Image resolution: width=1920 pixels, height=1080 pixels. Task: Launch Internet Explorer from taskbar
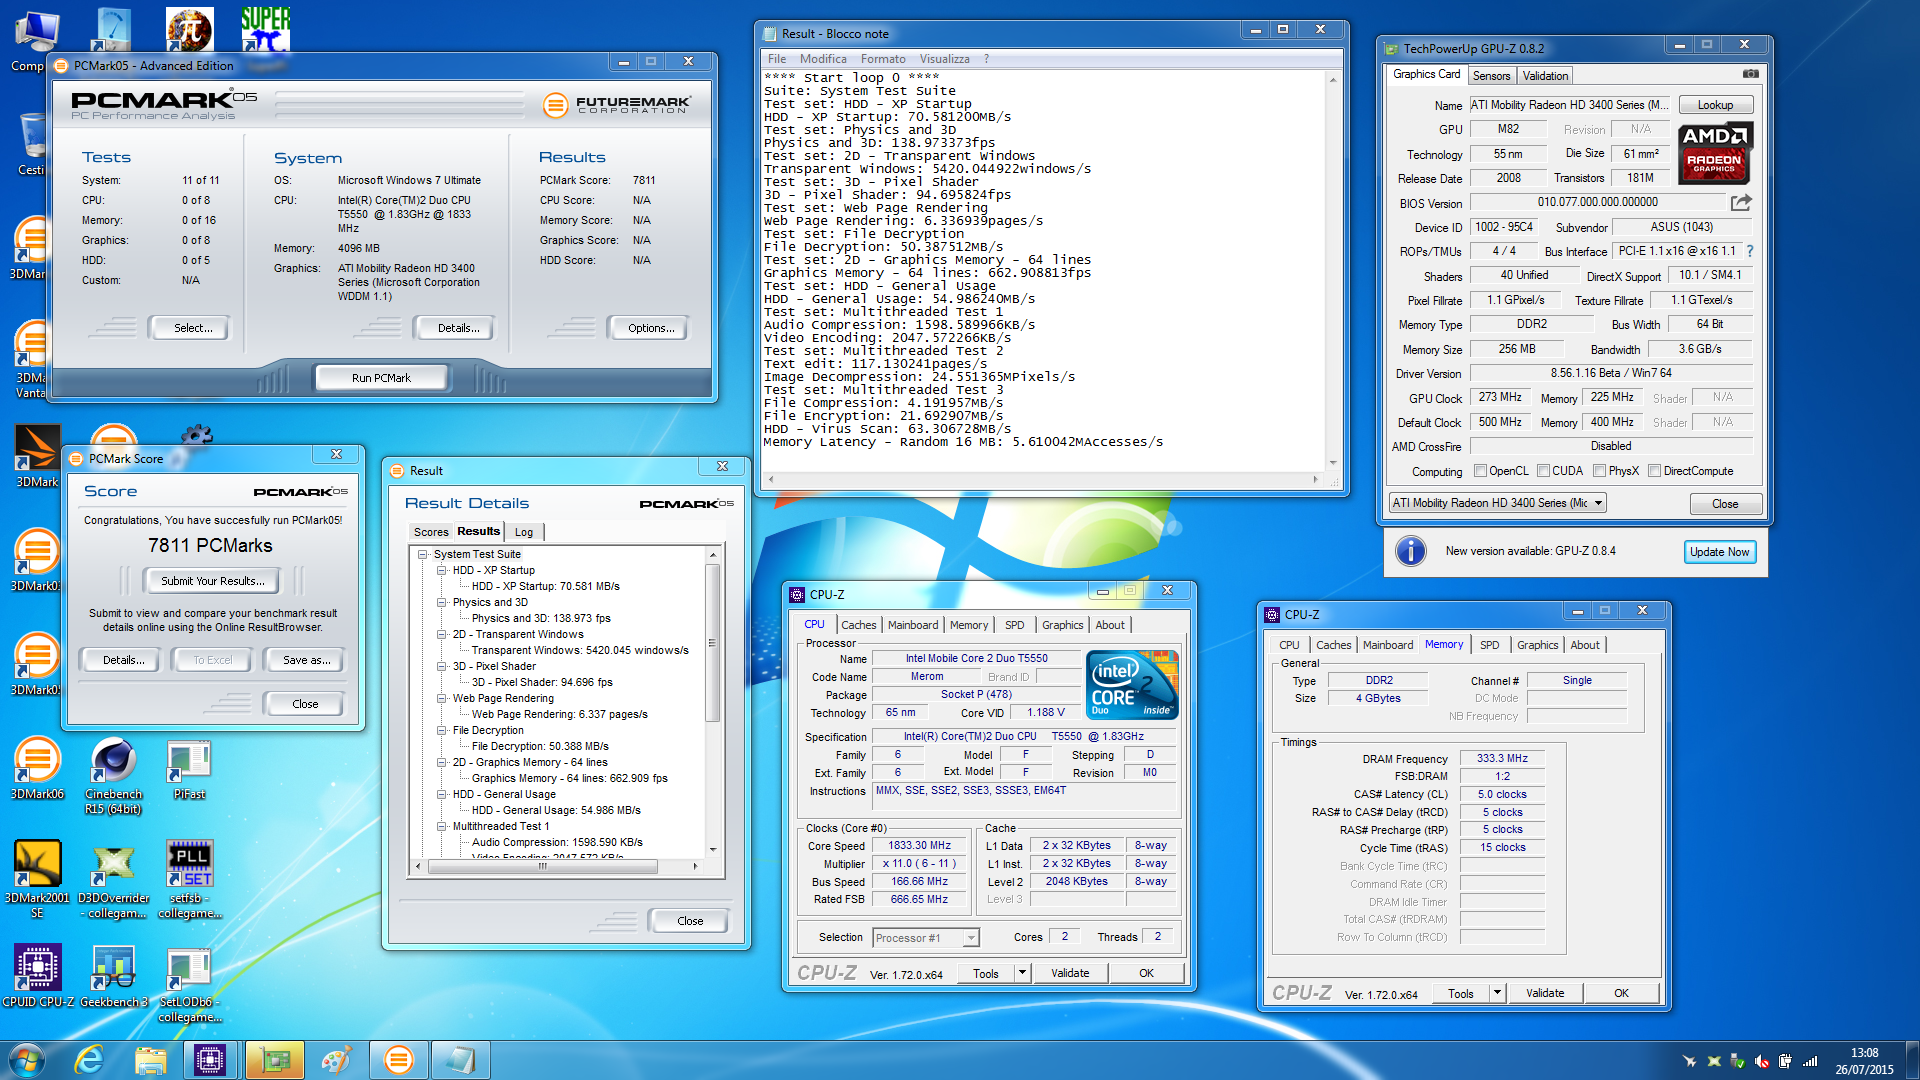coord(90,1060)
